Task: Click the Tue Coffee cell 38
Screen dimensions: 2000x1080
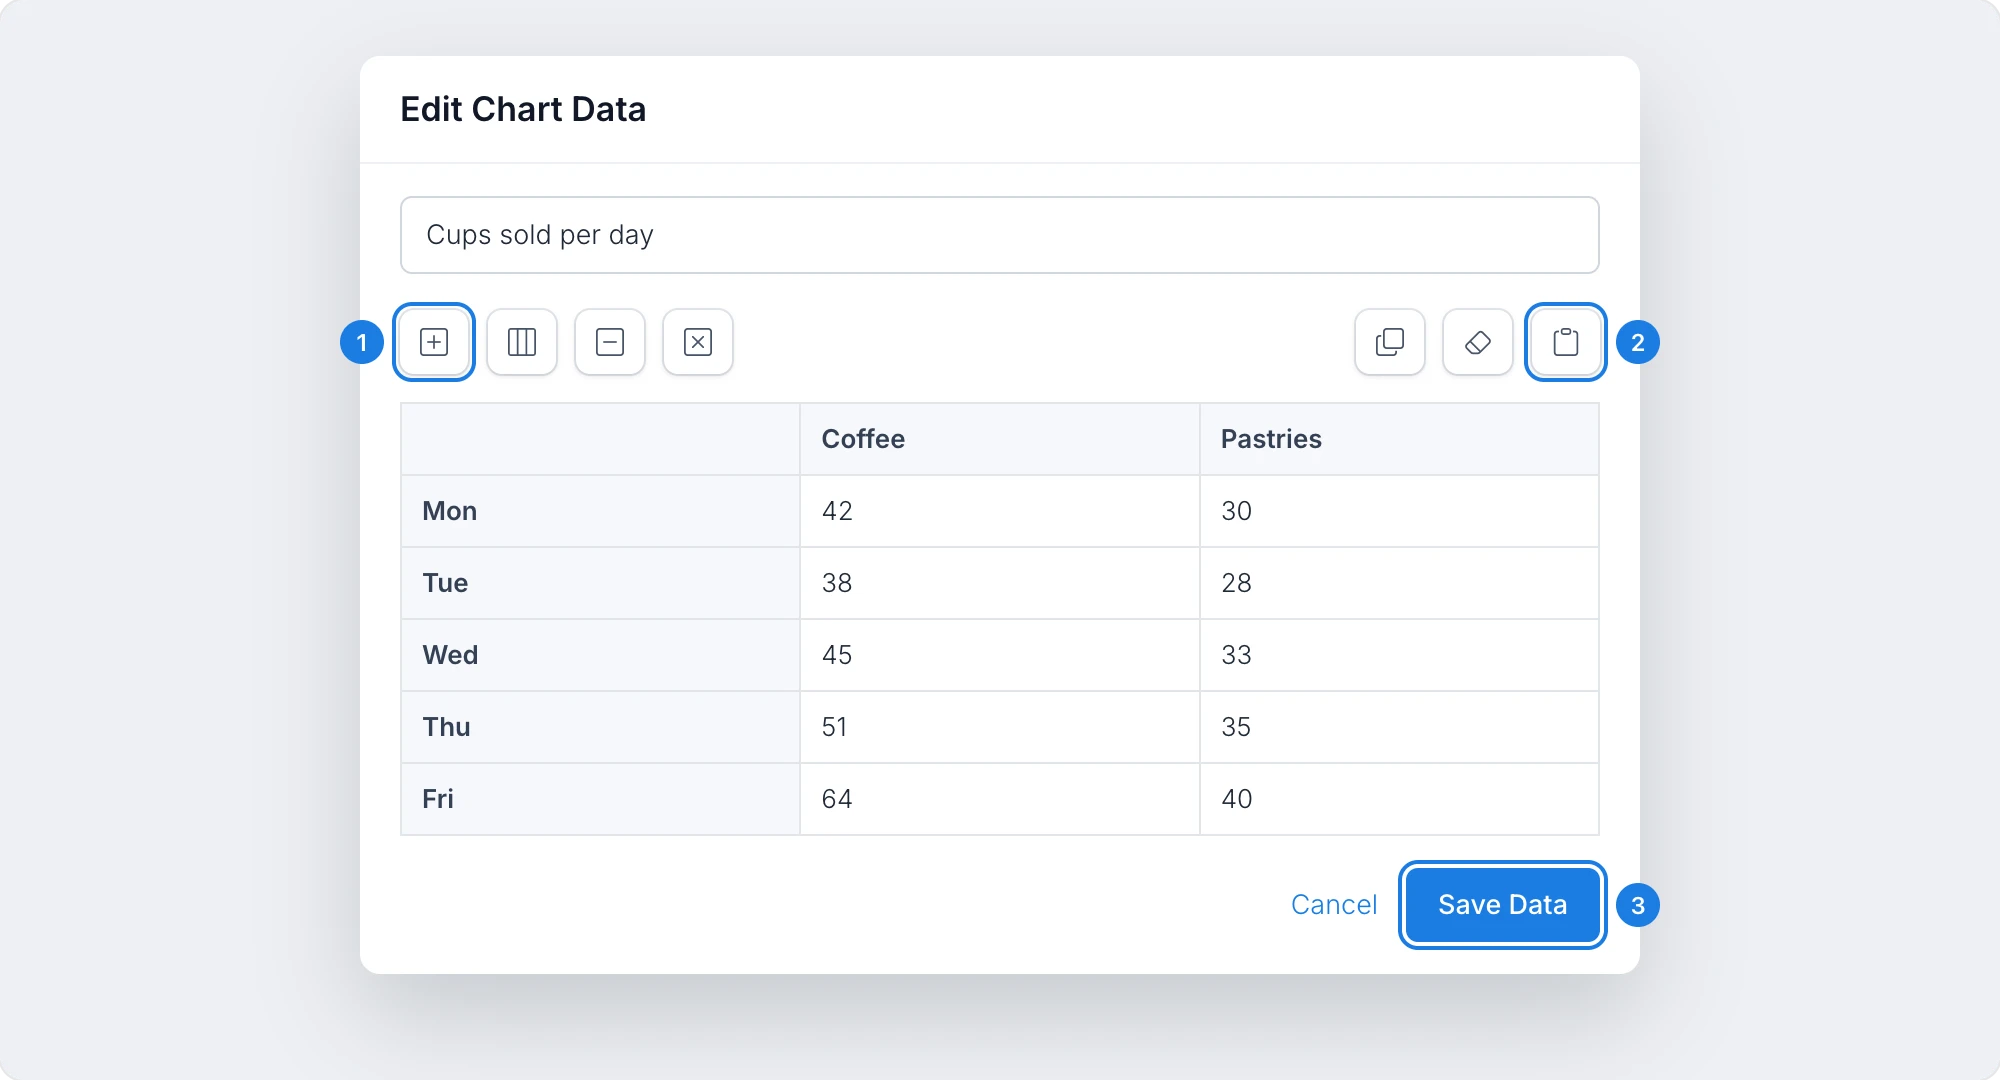Action: point(1000,583)
